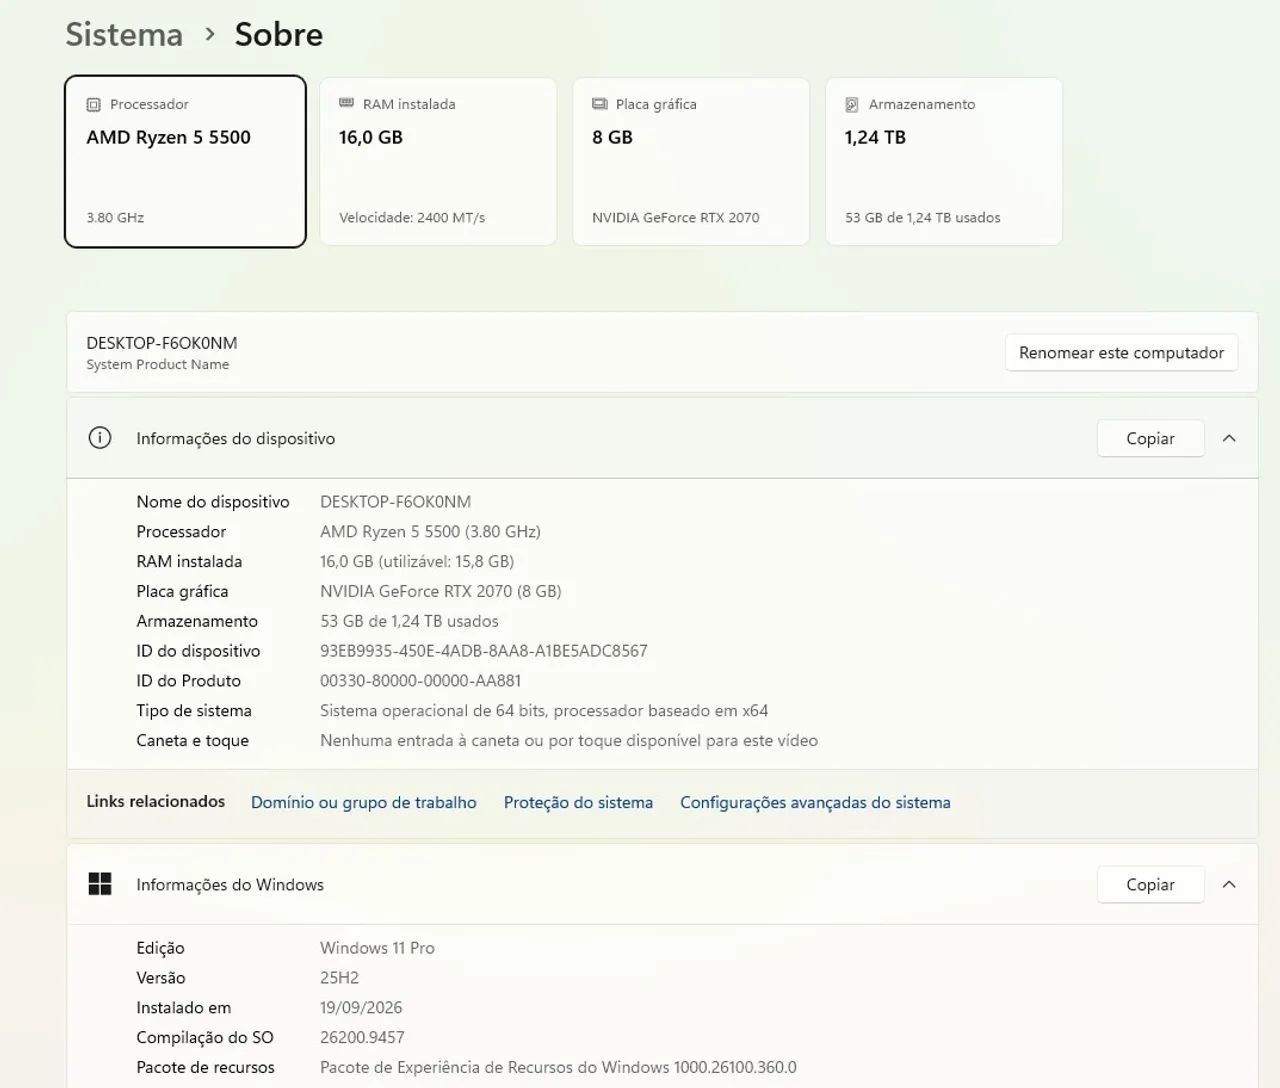Click the install date 19/09/2026
Image resolution: width=1280 pixels, height=1088 pixels.
click(361, 1008)
